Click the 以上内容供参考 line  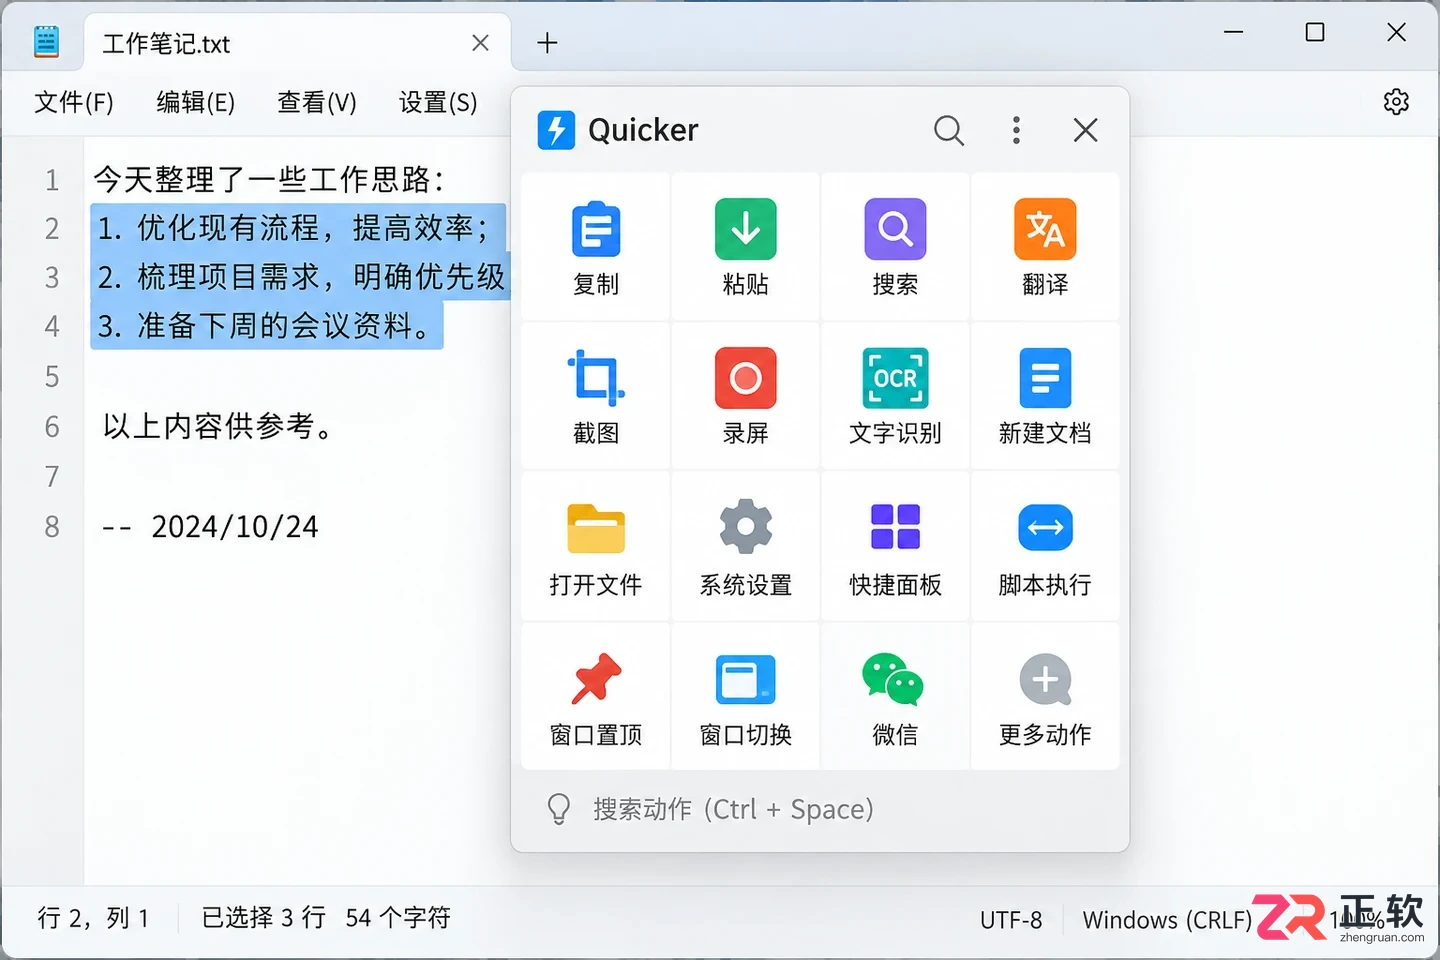tap(218, 427)
